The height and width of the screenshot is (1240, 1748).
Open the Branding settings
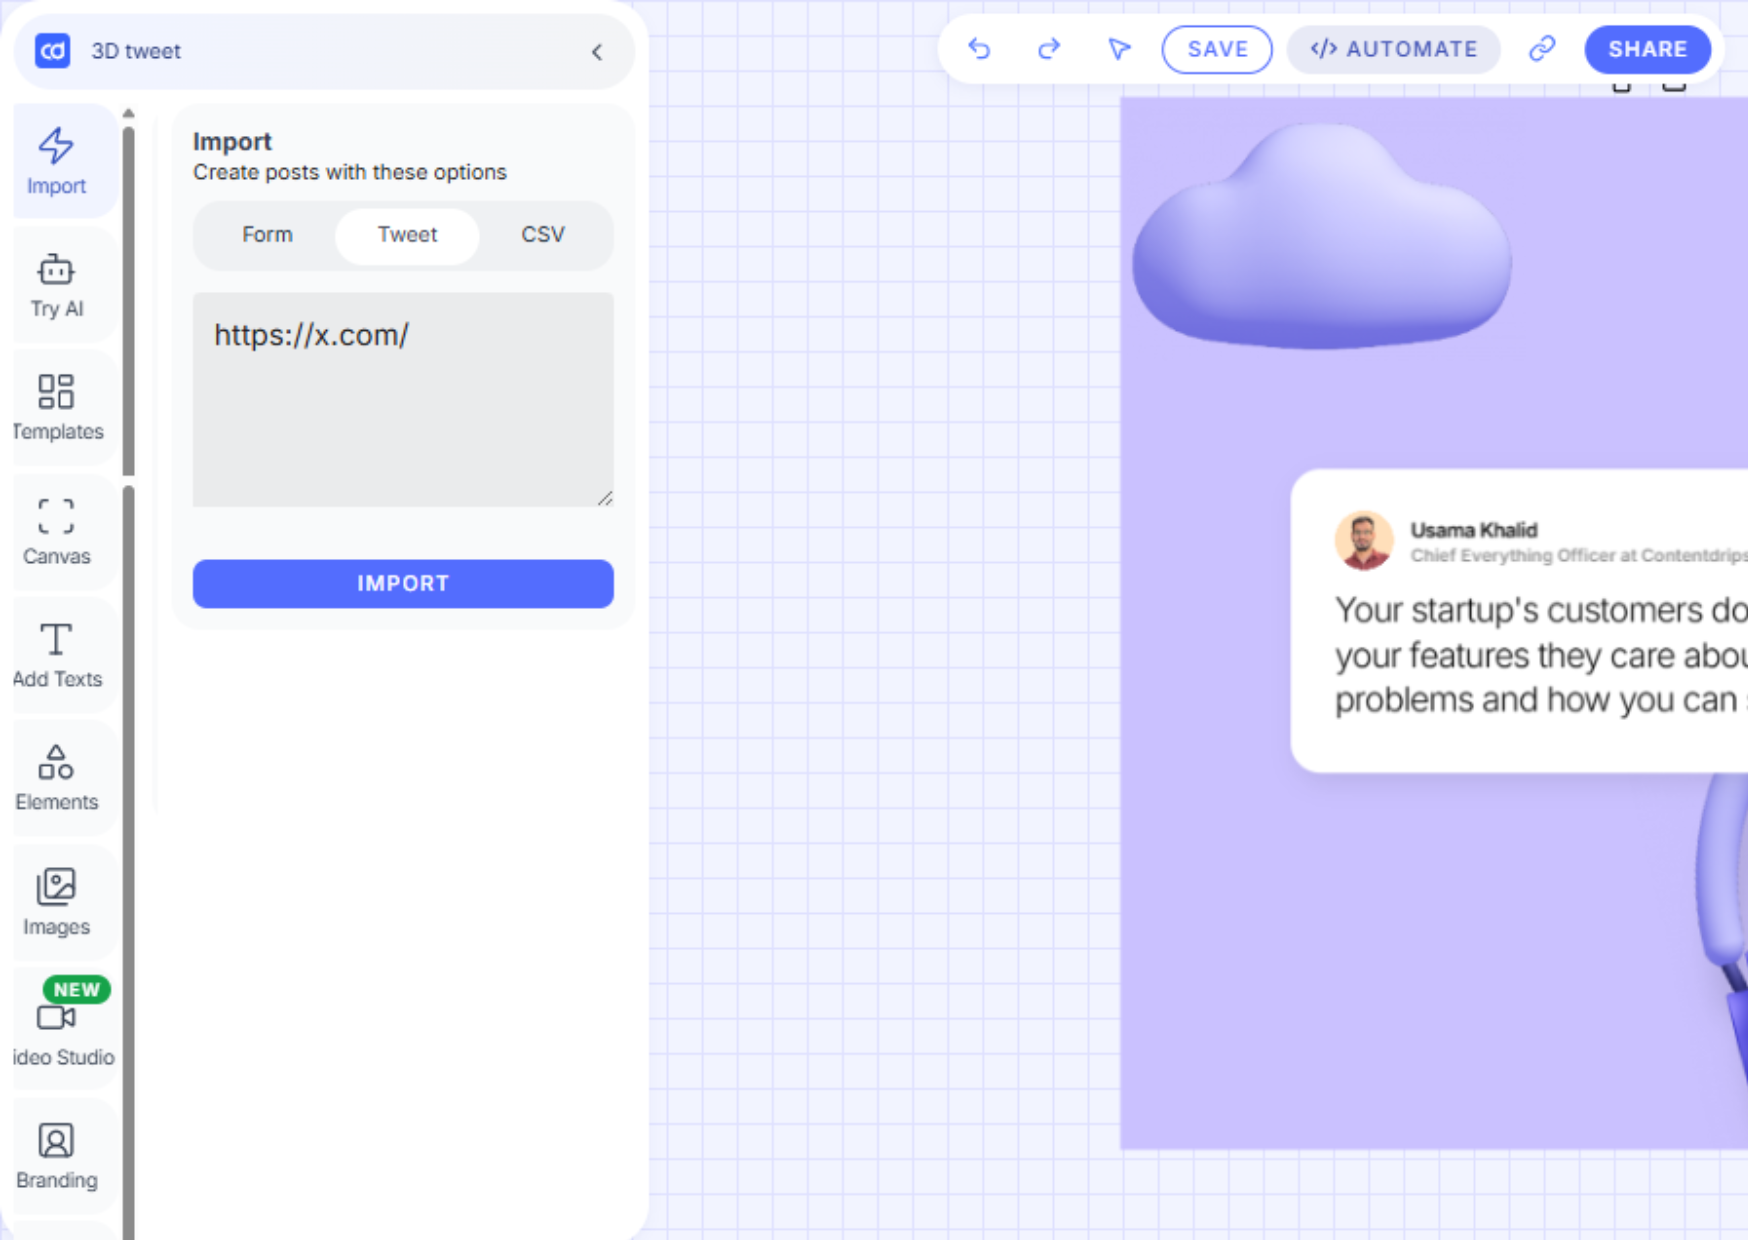(57, 1155)
